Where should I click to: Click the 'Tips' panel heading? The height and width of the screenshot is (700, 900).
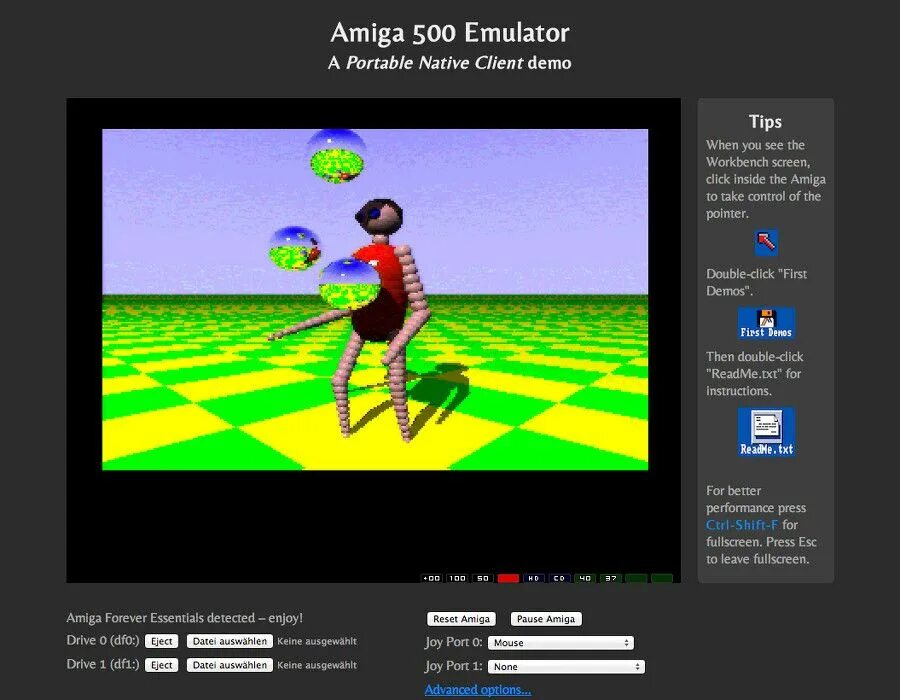(x=765, y=122)
